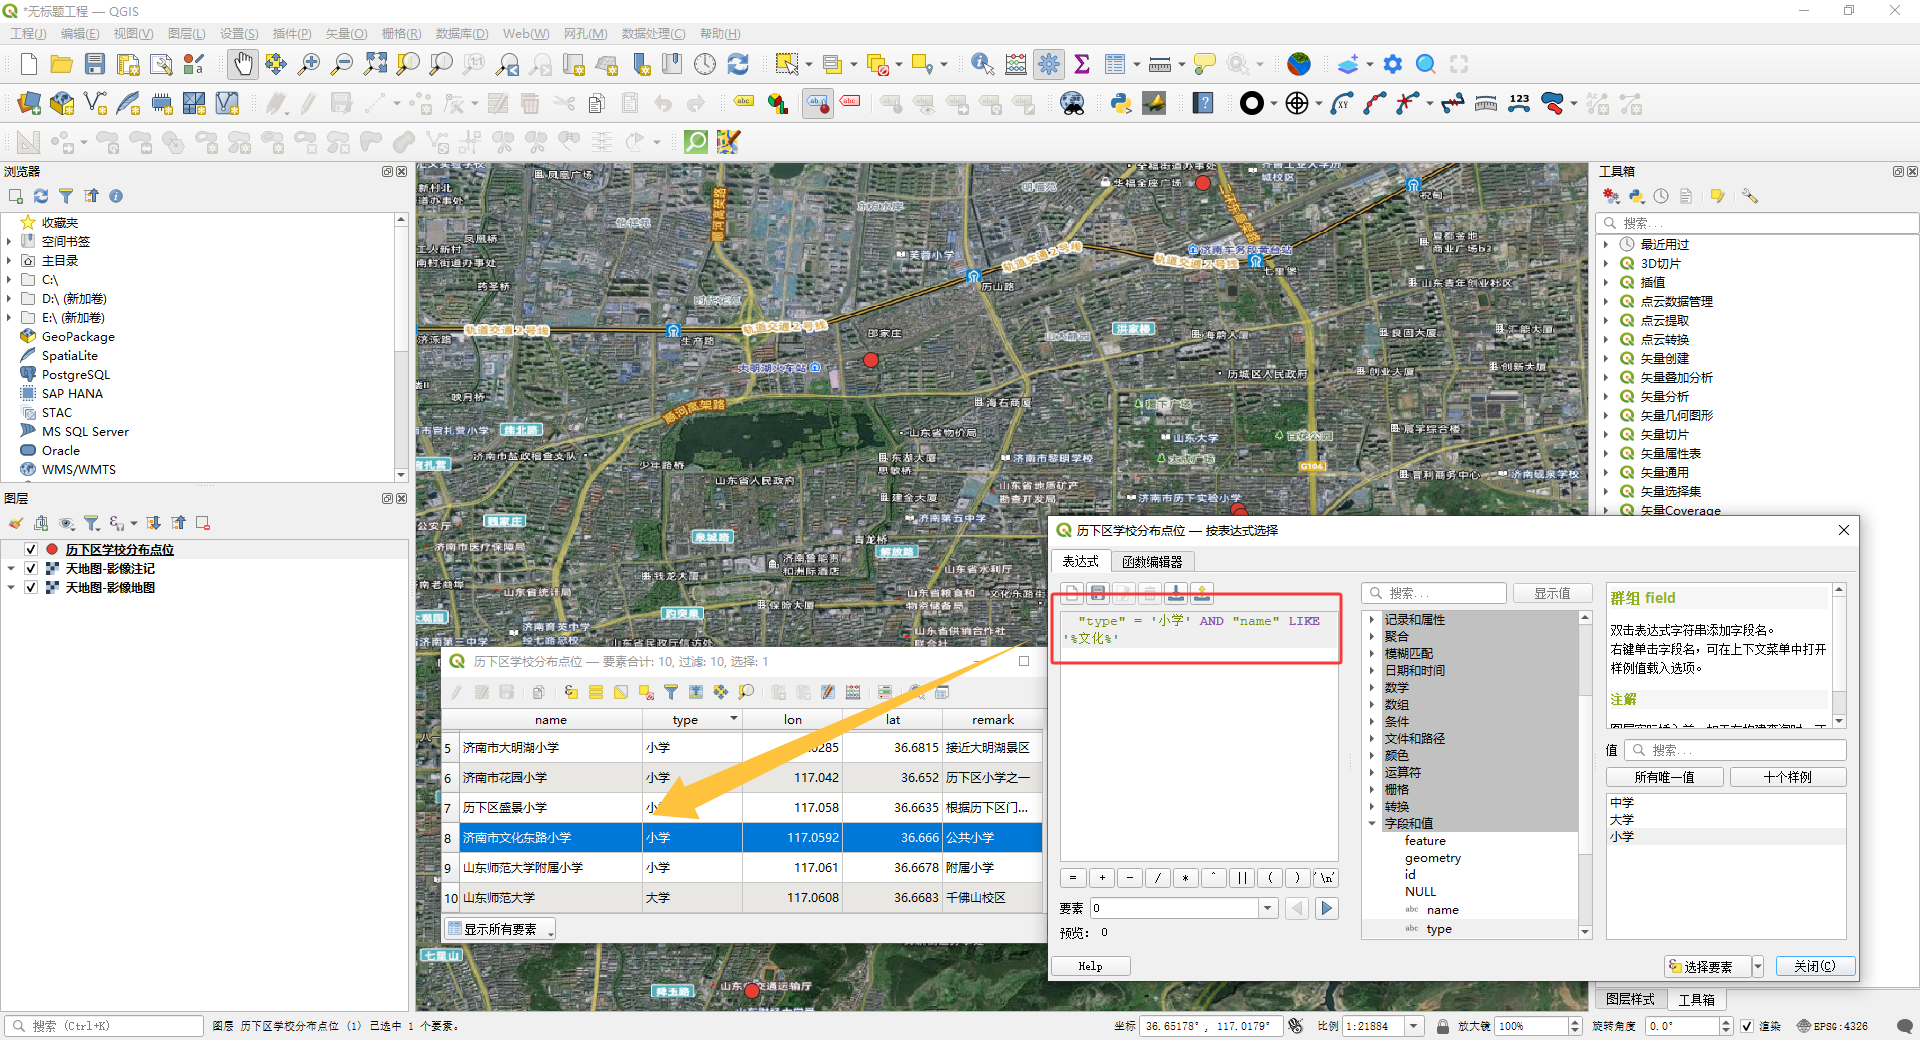Click select-all icon in attribute table toolbar

point(596,692)
